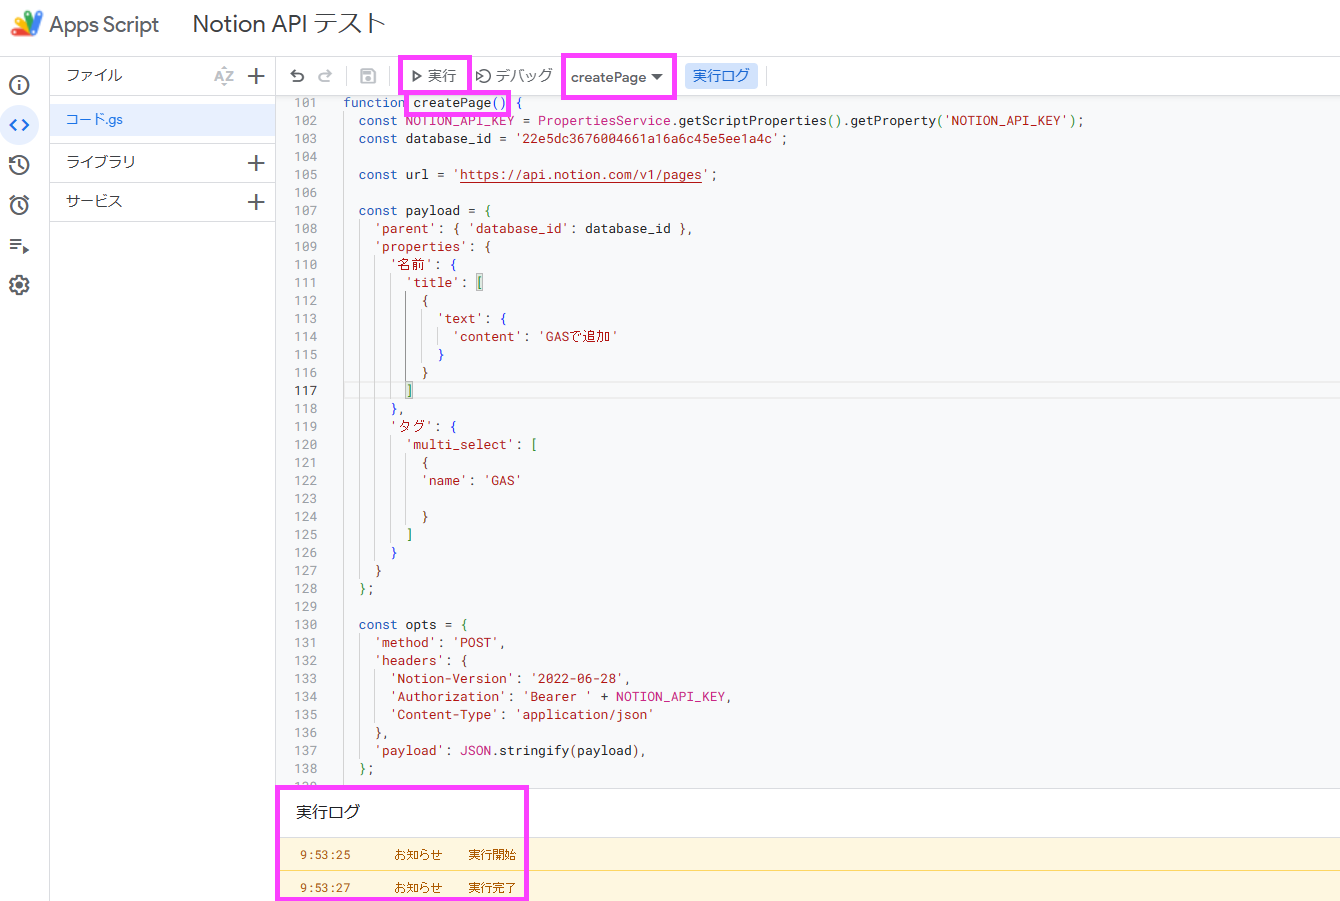Screen dimensions: 1340x901
Task: Click 'application/json' value on line 135
Action: pos(585,715)
